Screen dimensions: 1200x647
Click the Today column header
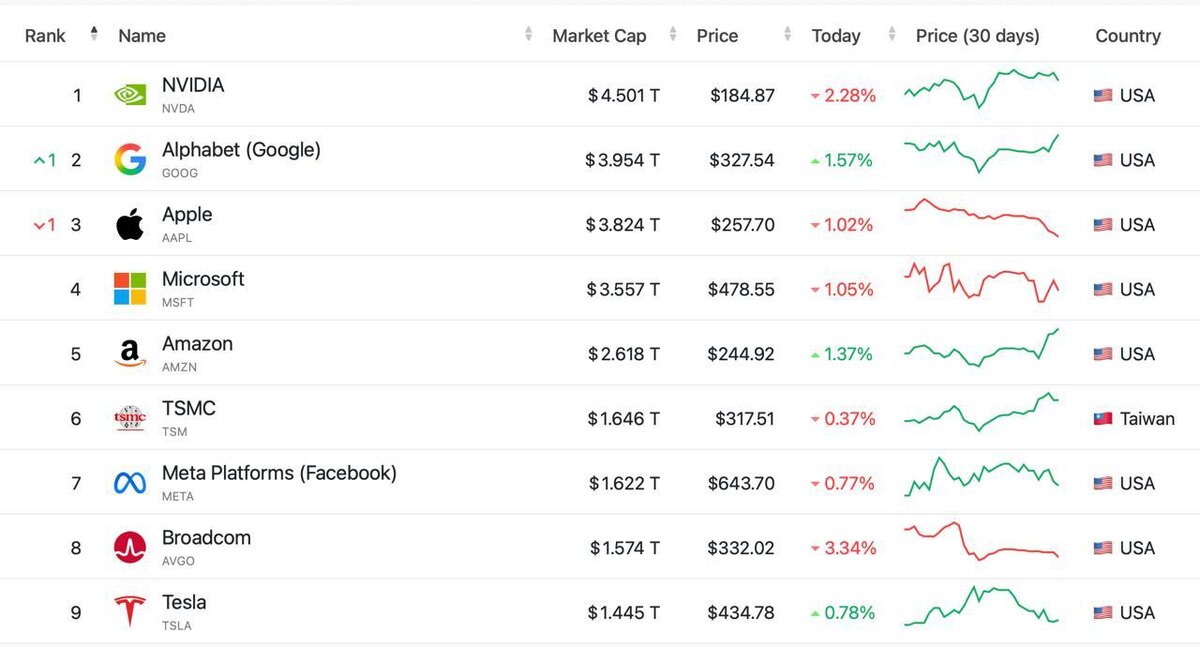[836, 36]
